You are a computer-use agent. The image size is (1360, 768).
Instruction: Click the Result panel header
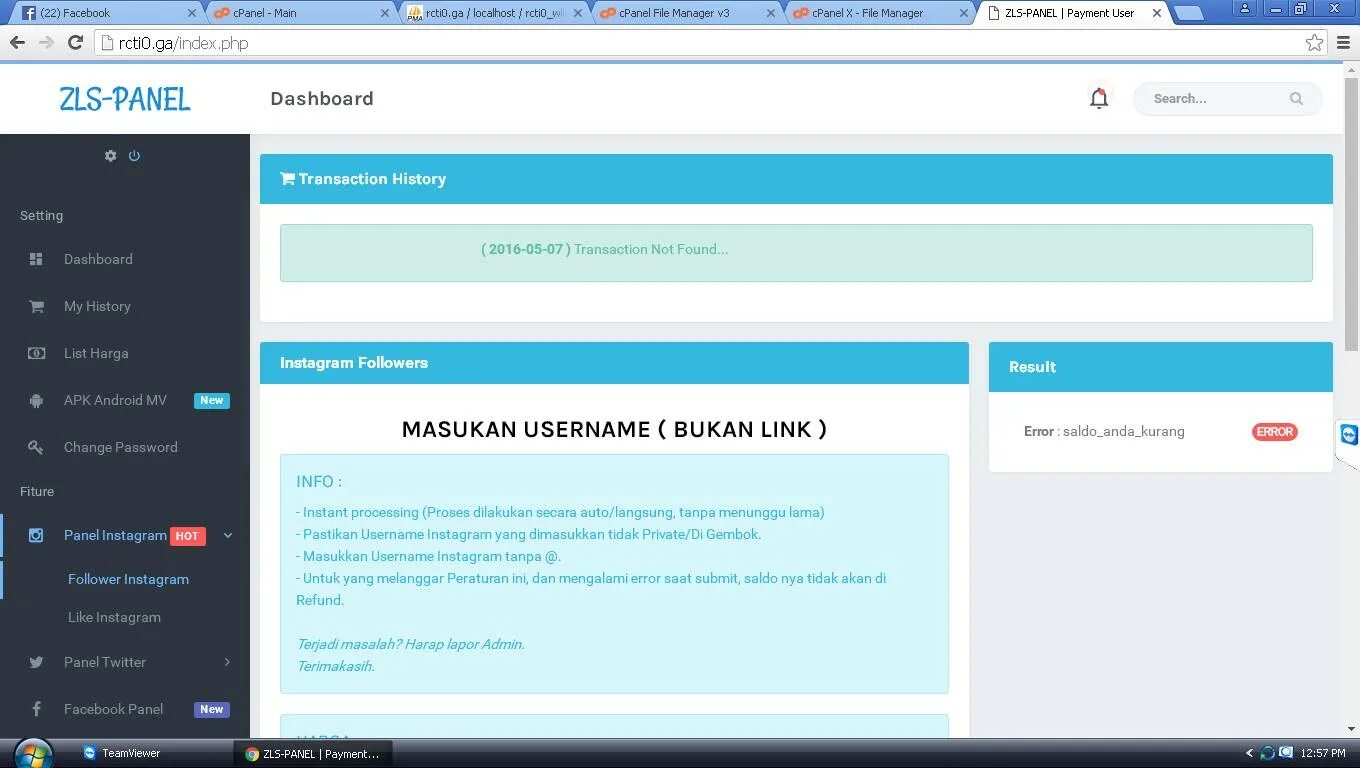click(x=1160, y=367)
